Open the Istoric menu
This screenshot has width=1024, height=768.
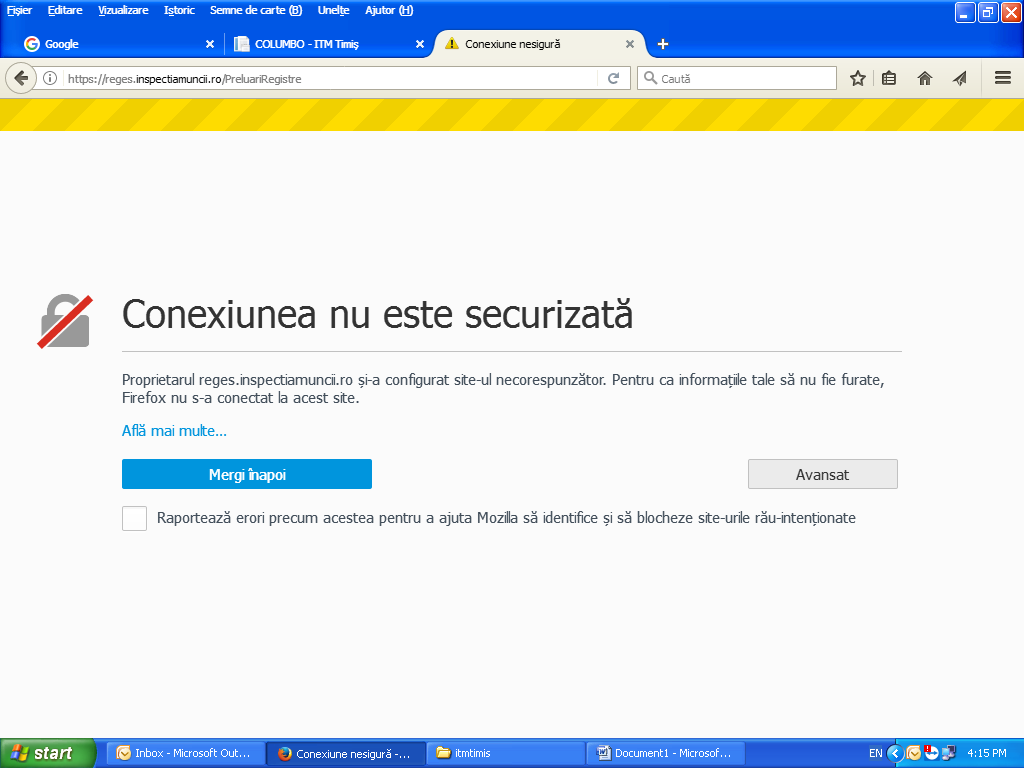coord(179,10)
